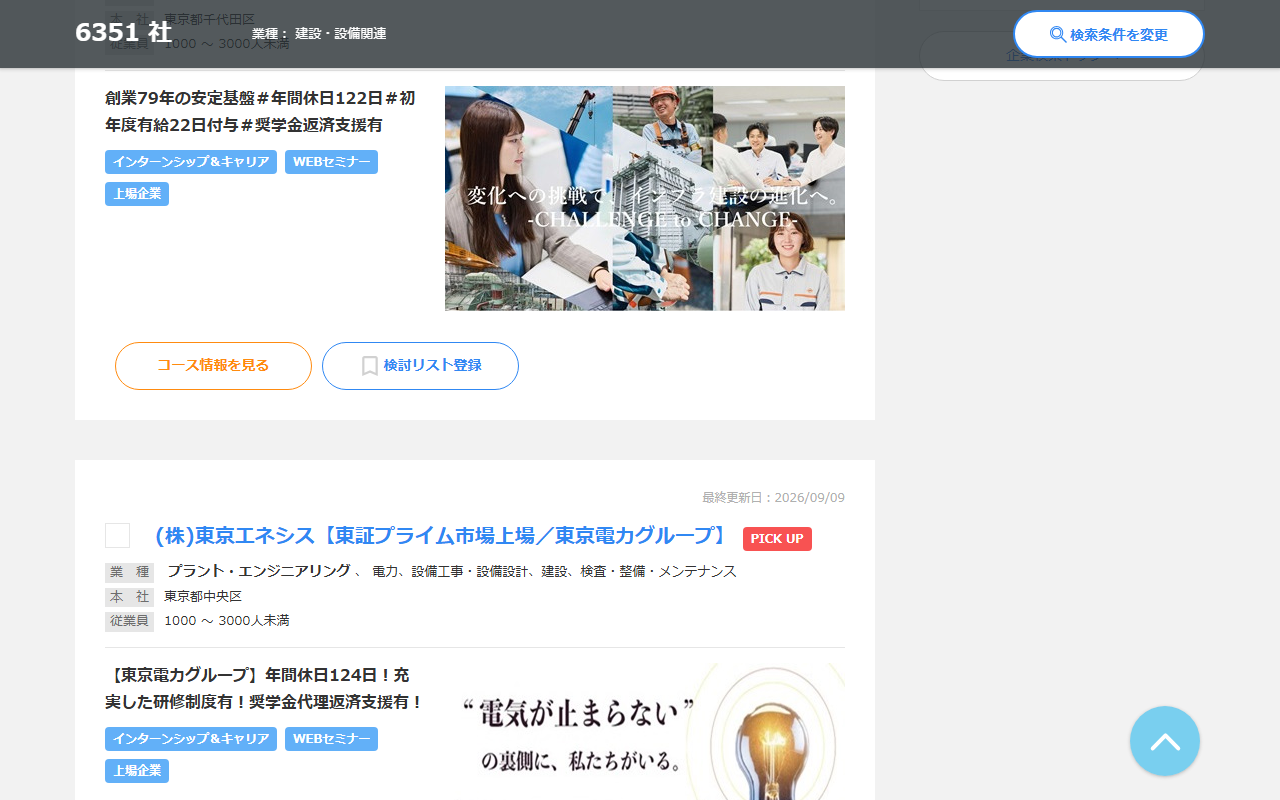The height and width of the screenshot is (800, 1280).
Task: Click 検討リスト登録 bookmark button
Action: click(420, 366)
